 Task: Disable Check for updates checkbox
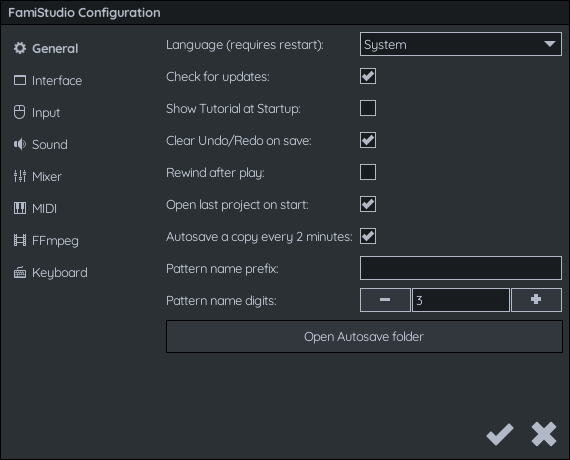tap(368, 76)
